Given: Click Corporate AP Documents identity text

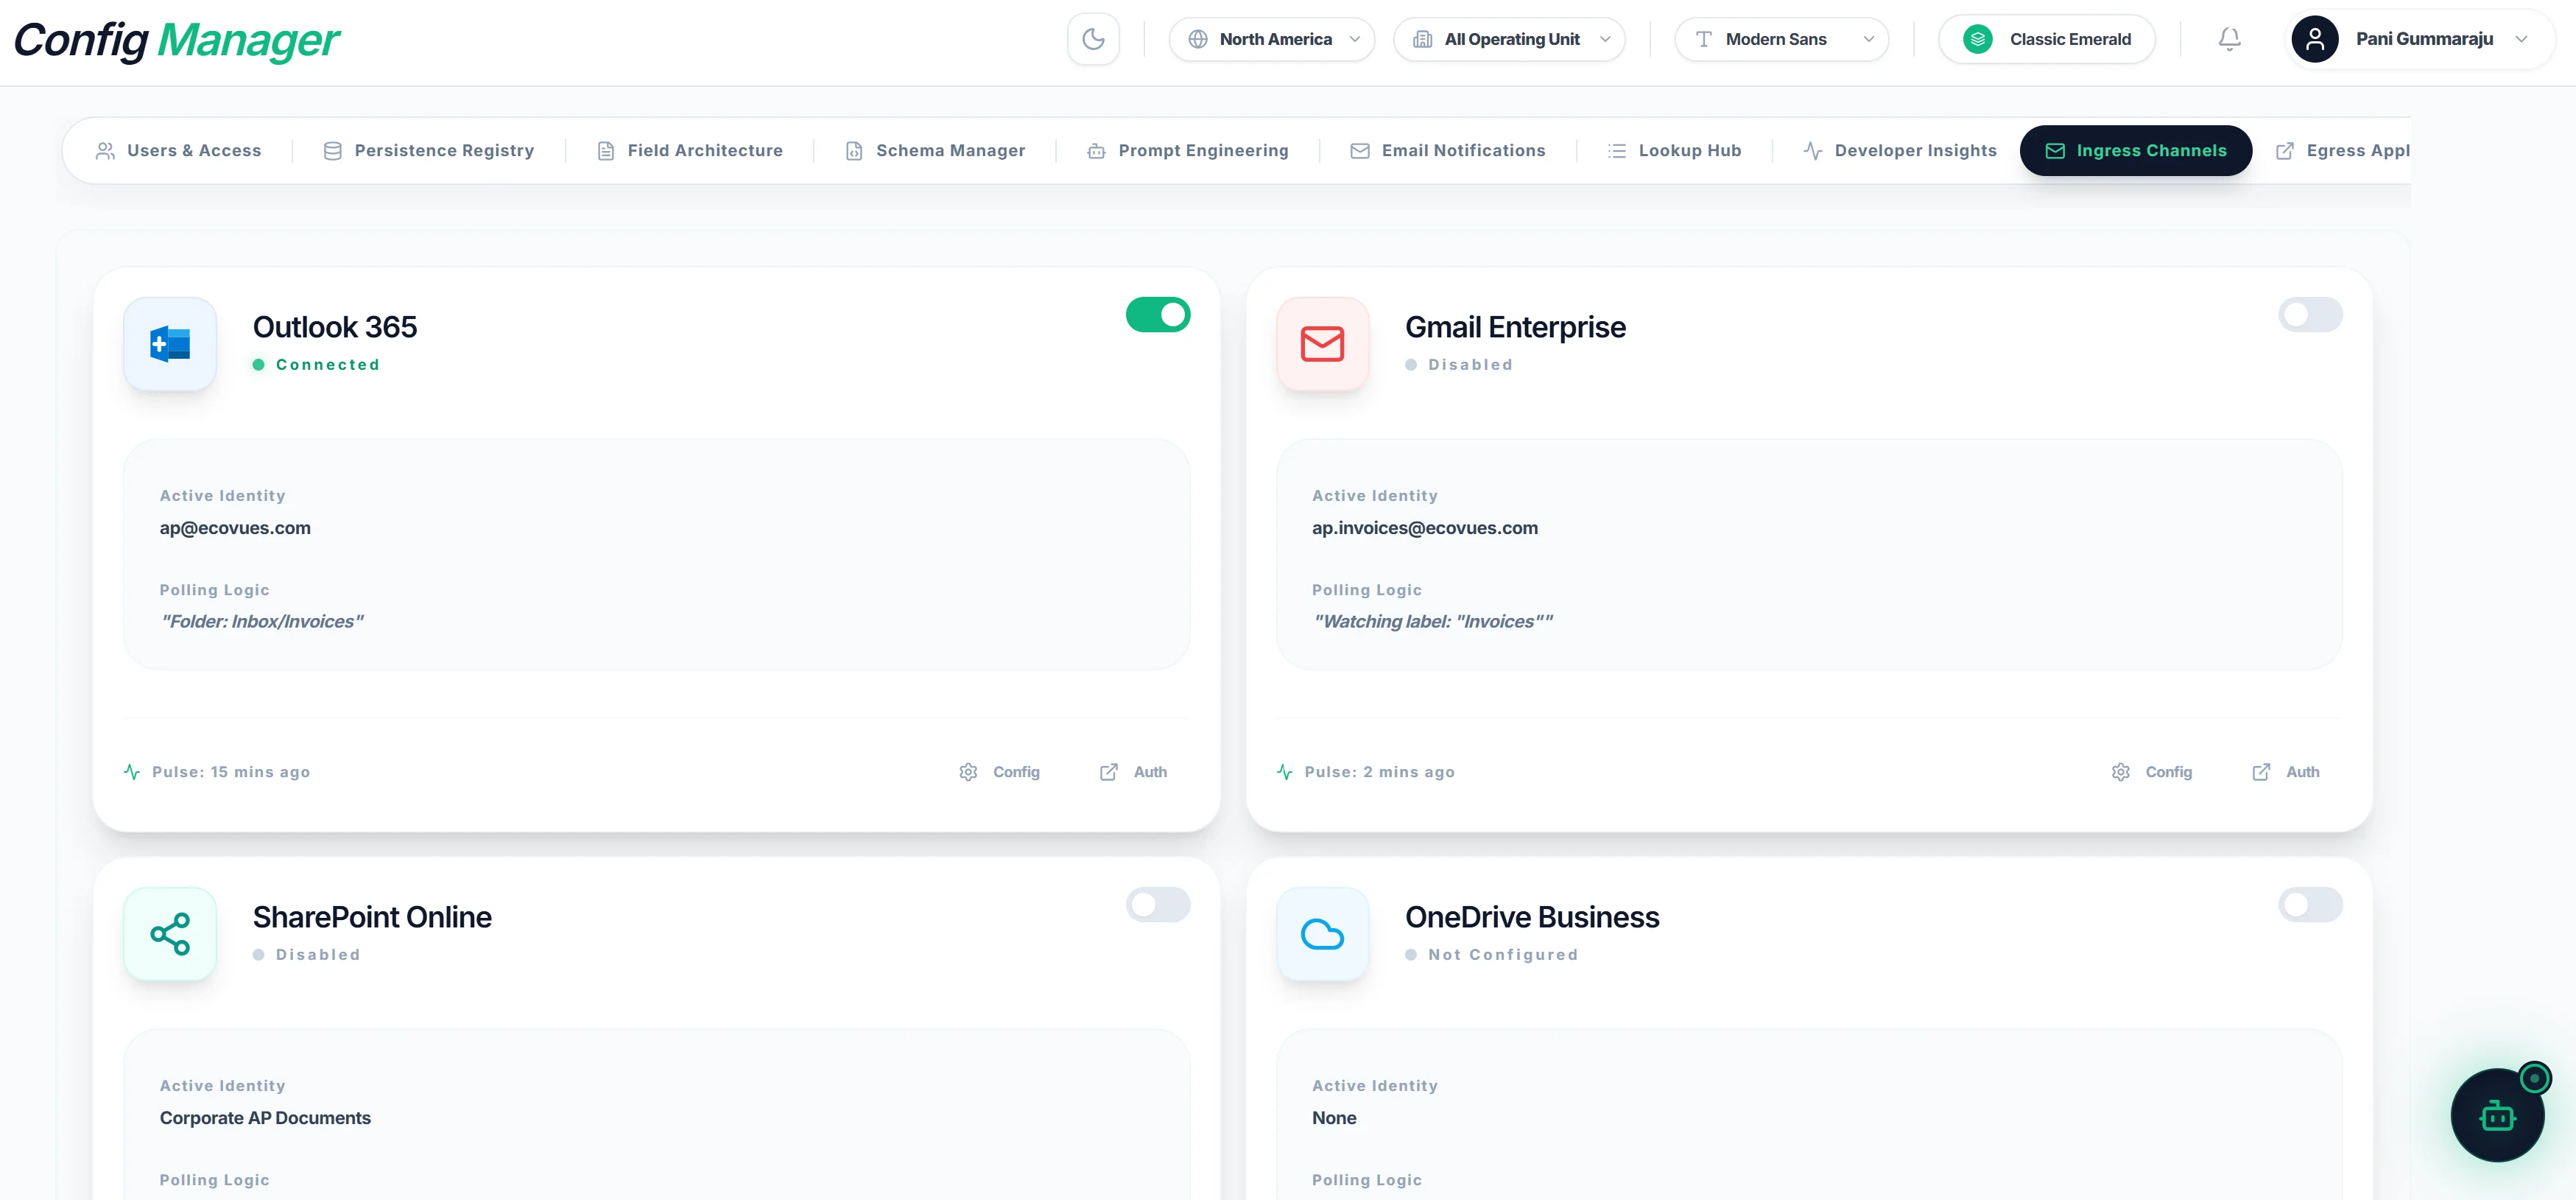Looking at the screenshot, I should (x=265, y=1118).
